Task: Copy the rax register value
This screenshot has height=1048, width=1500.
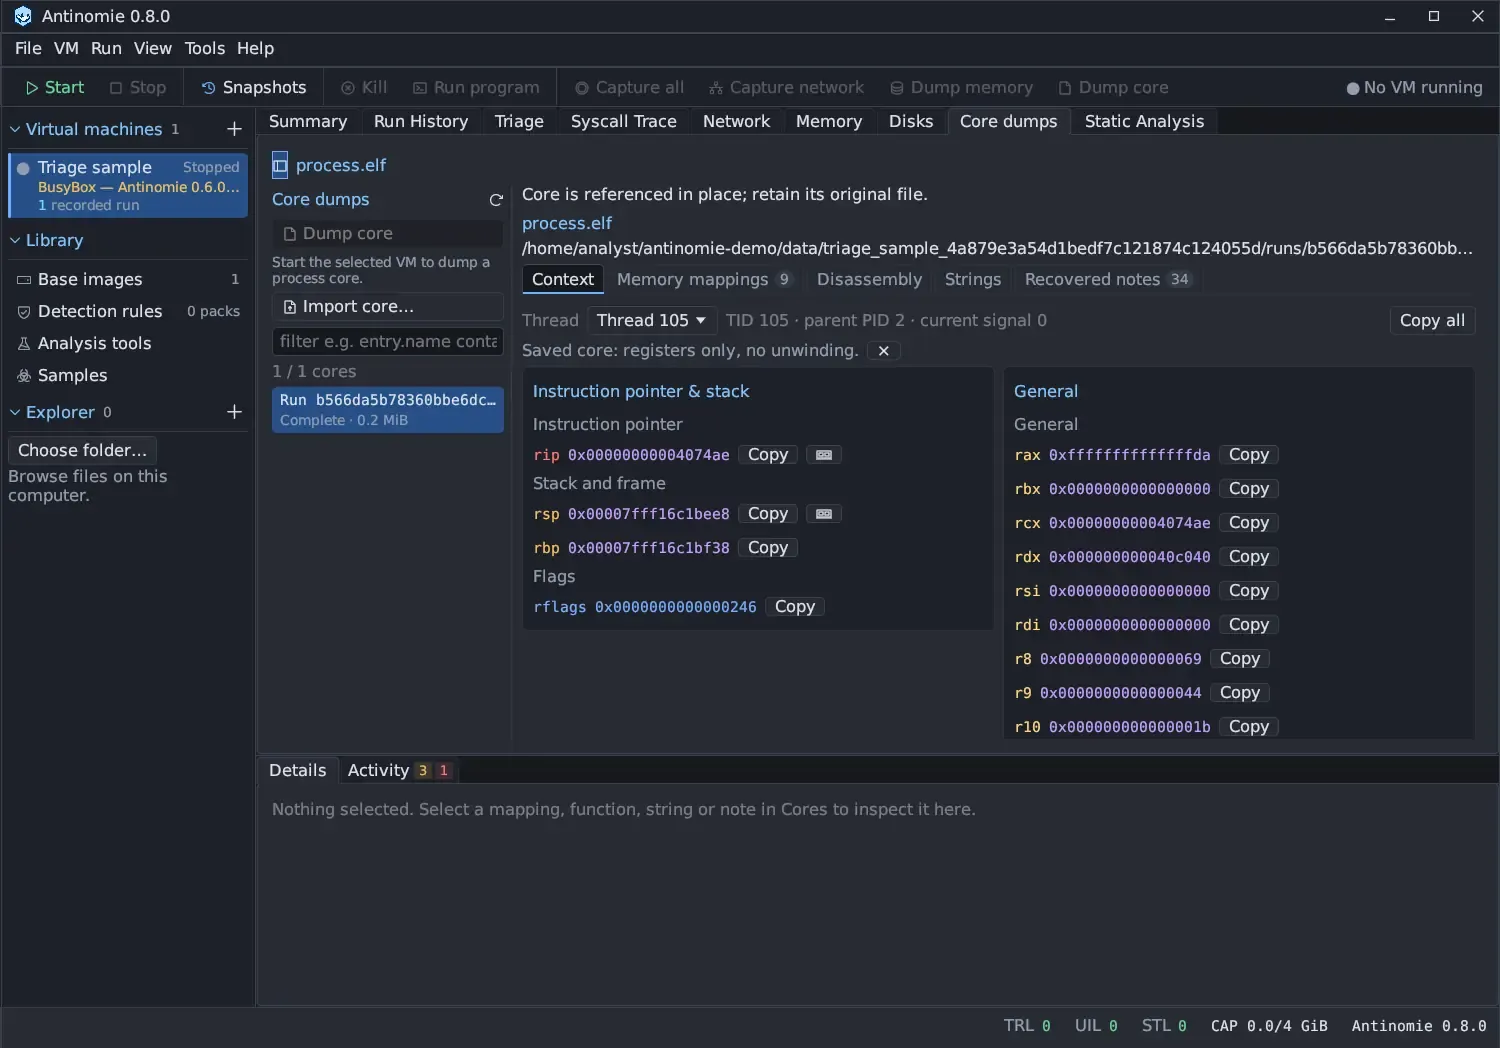Action: pos(1249,455)
